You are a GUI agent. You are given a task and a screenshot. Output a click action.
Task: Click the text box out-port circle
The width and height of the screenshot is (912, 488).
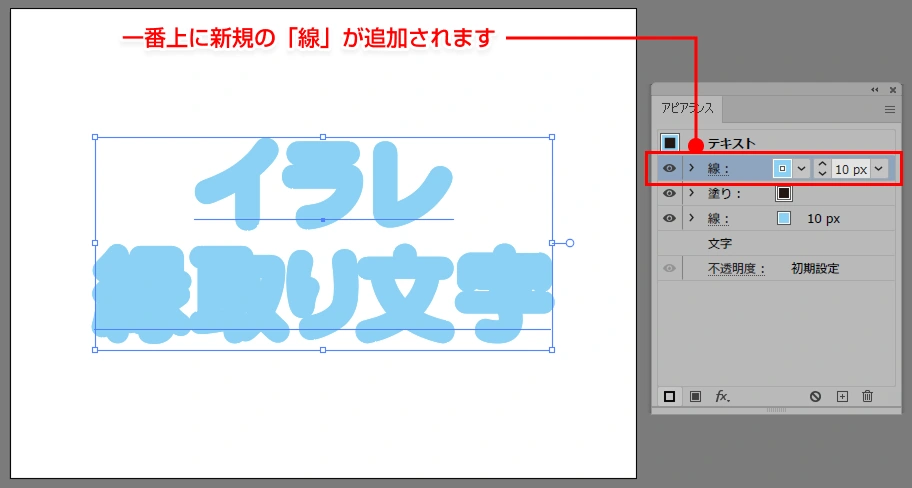coord(570,243)
